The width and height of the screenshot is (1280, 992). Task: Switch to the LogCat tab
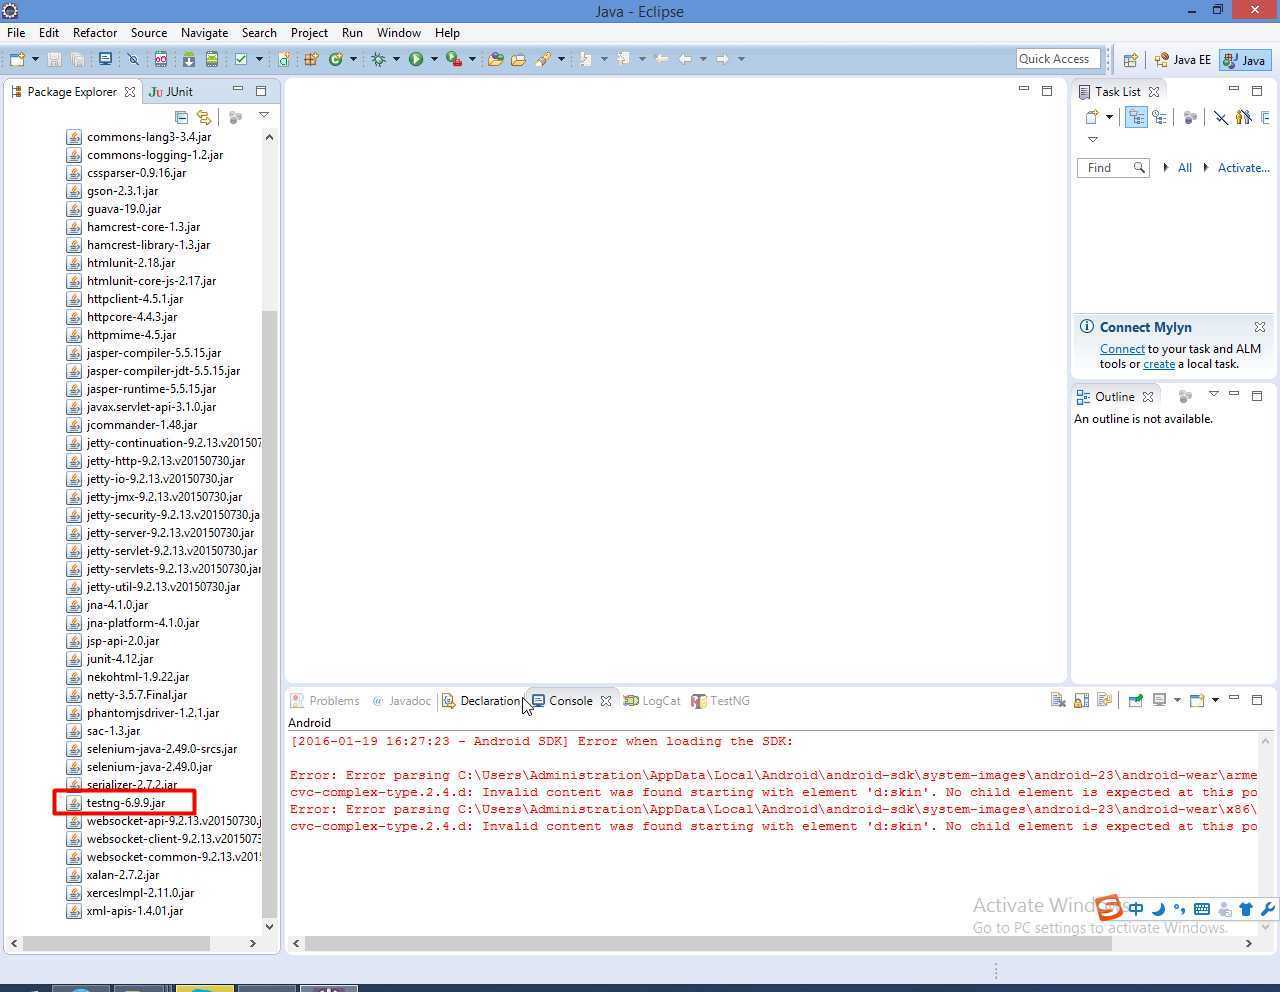click(x=652, y=701)
